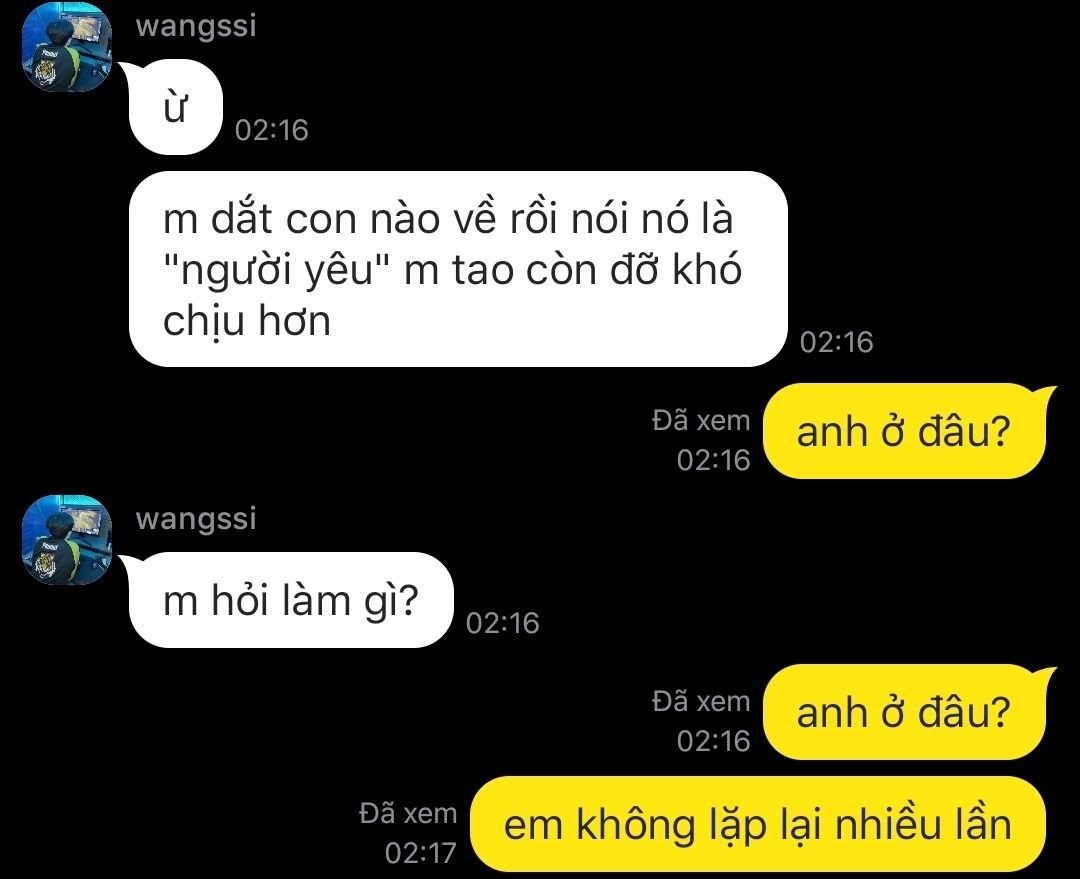Select the long message starting 'm dắt con nào'

(458, 269)
